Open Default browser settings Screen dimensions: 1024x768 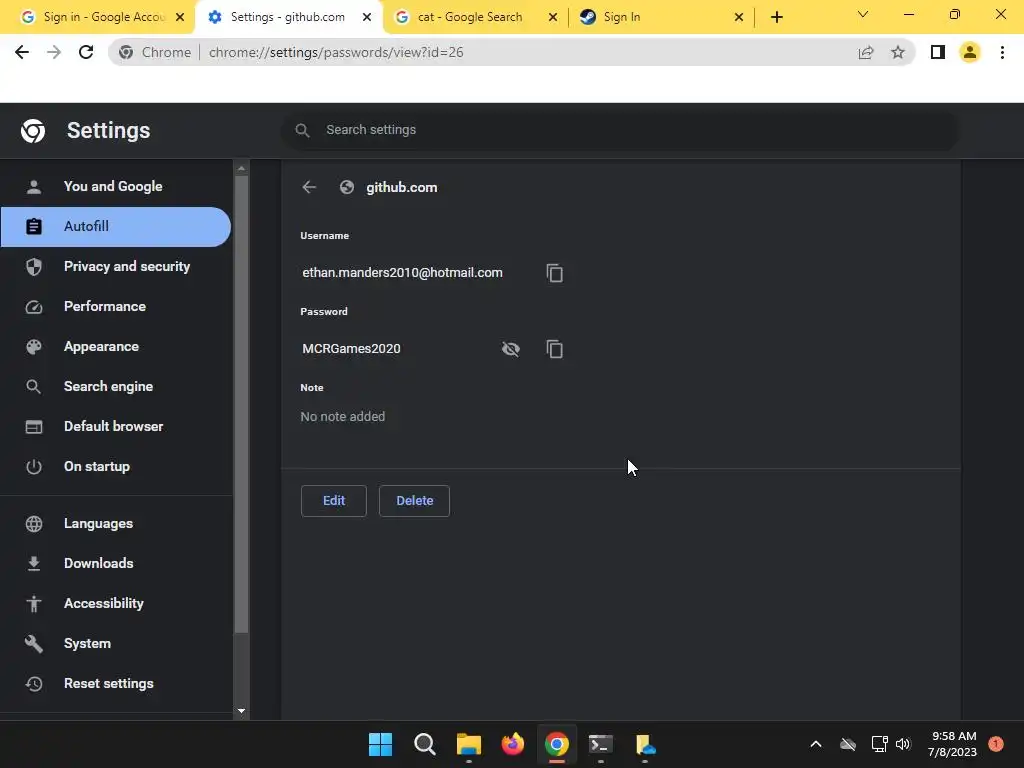[116, 426]
